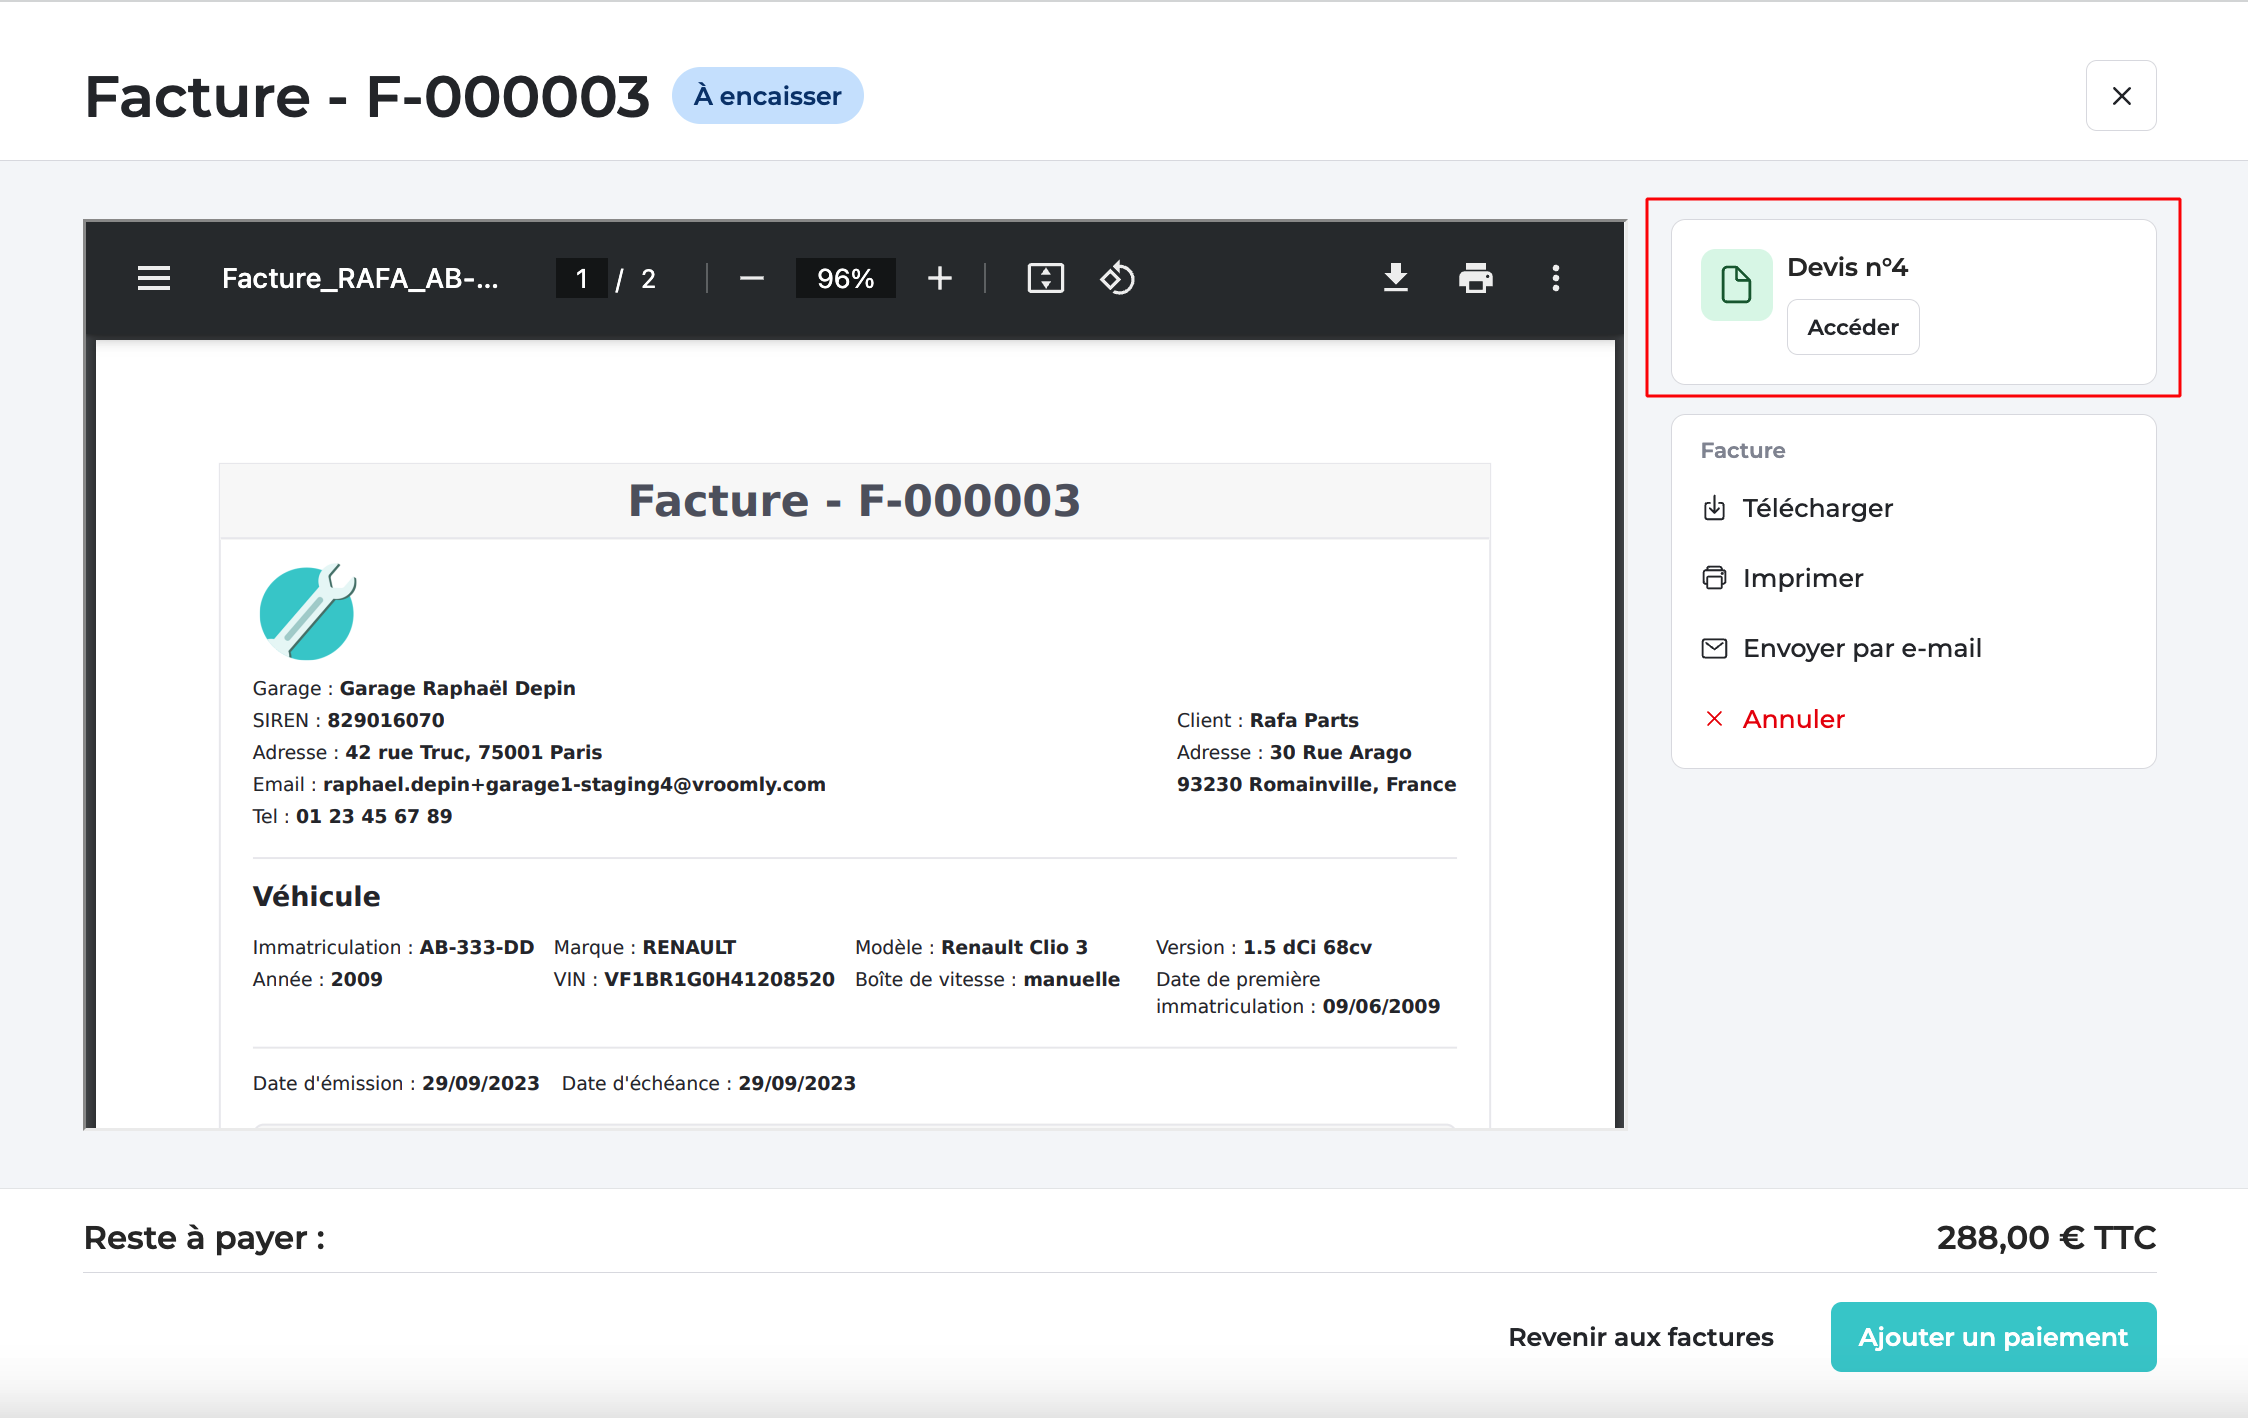The width and height of the screenshot is (2248, 1418).
Task: Click the Imprimer printer icon
Action: (x=1714, y=578)
